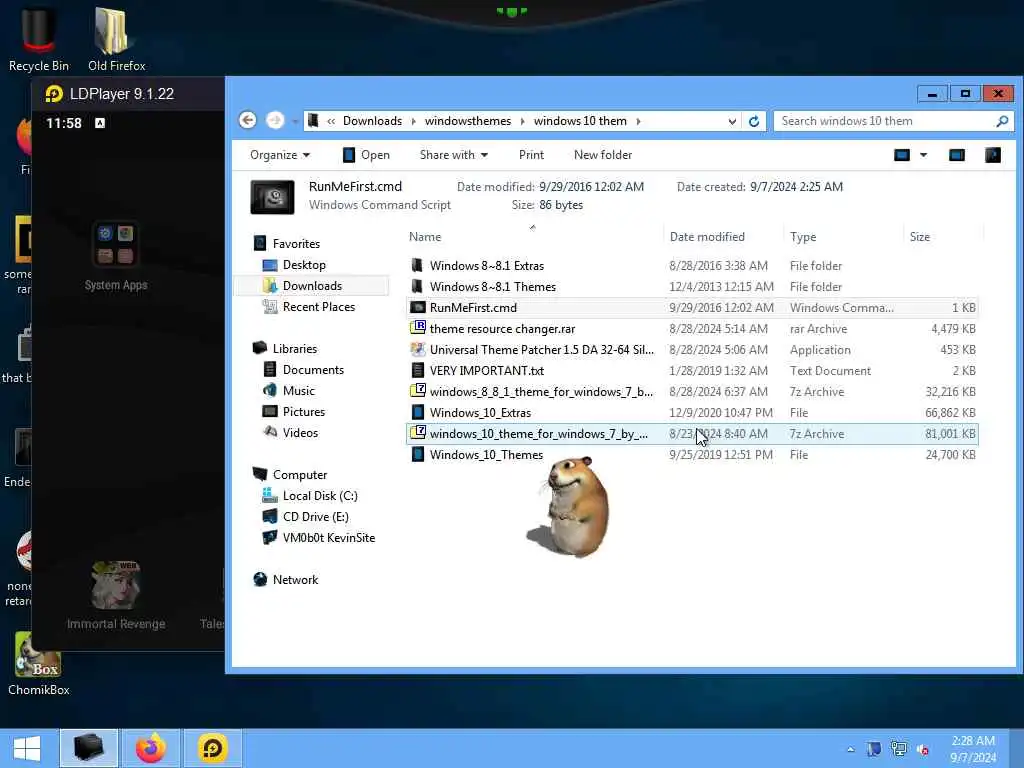Image resolution: width=1024 pixels, height=768 pixels.
Task: Open System Apps folder in LDPlayer
Action: click(x=116, y=256)
